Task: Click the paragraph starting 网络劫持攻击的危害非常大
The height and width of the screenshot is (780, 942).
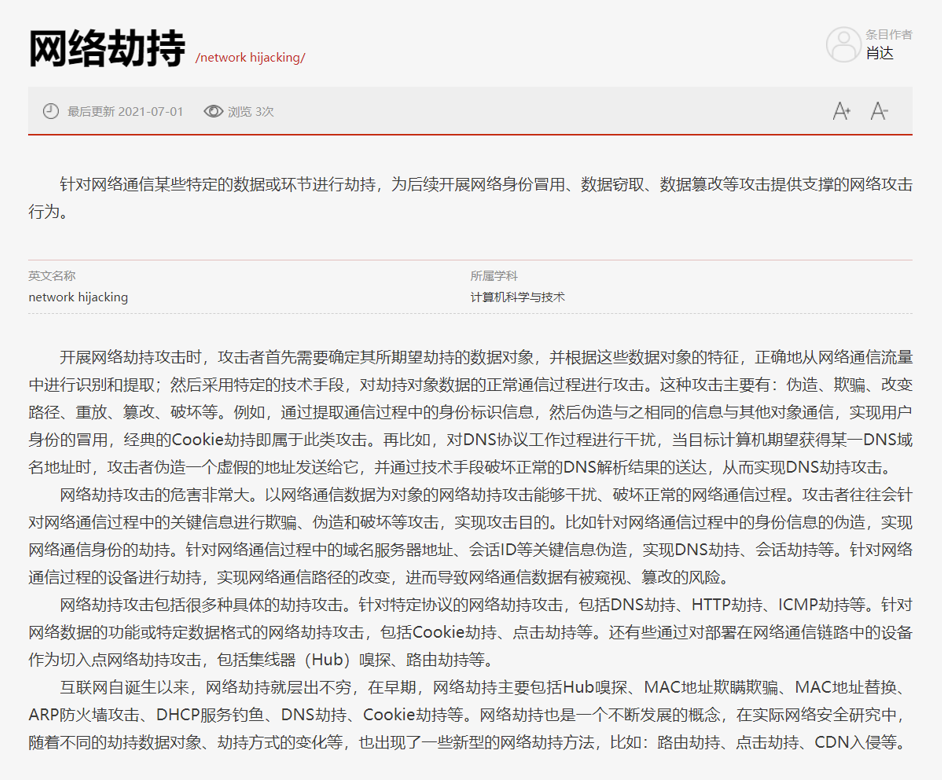Action: [x=470, y=536]
